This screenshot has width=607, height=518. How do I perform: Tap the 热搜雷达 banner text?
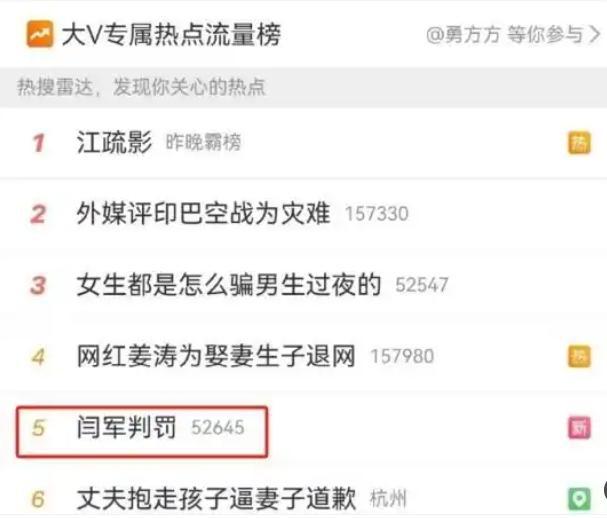click(141, 87)
